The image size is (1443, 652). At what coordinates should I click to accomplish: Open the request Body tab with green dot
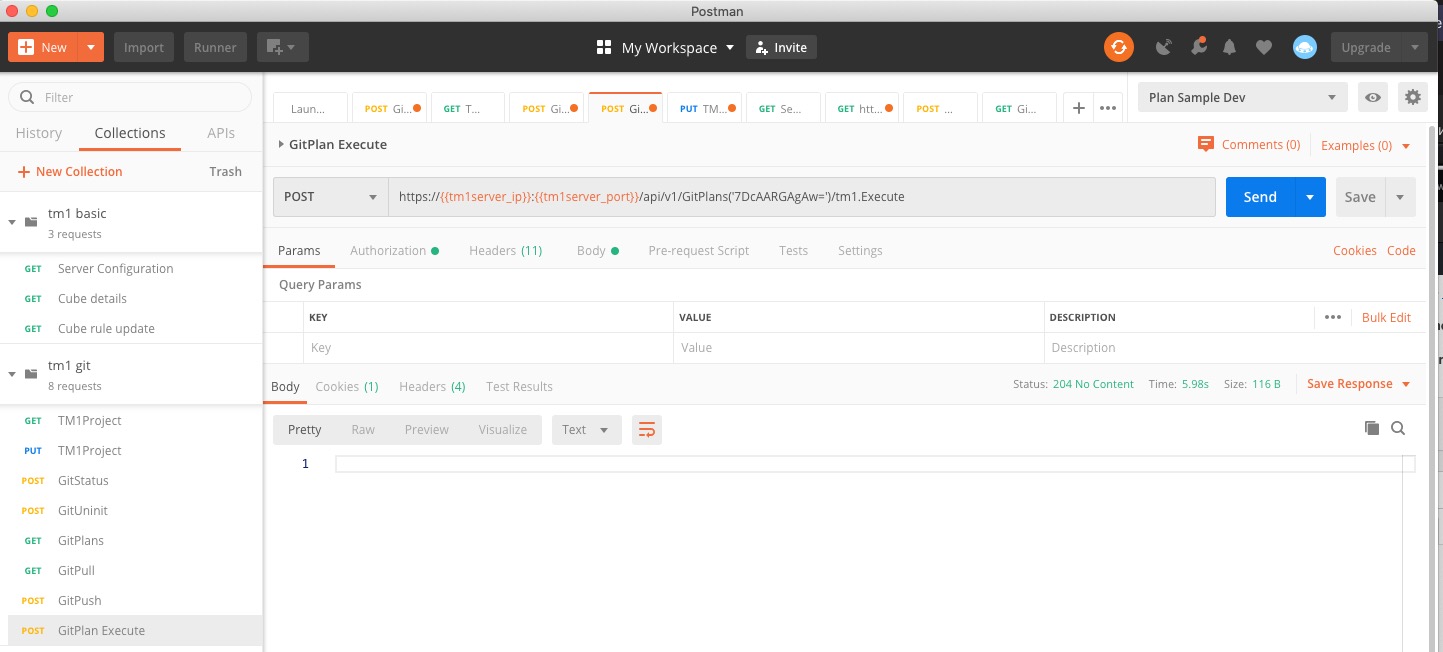[x=597, y=250]
